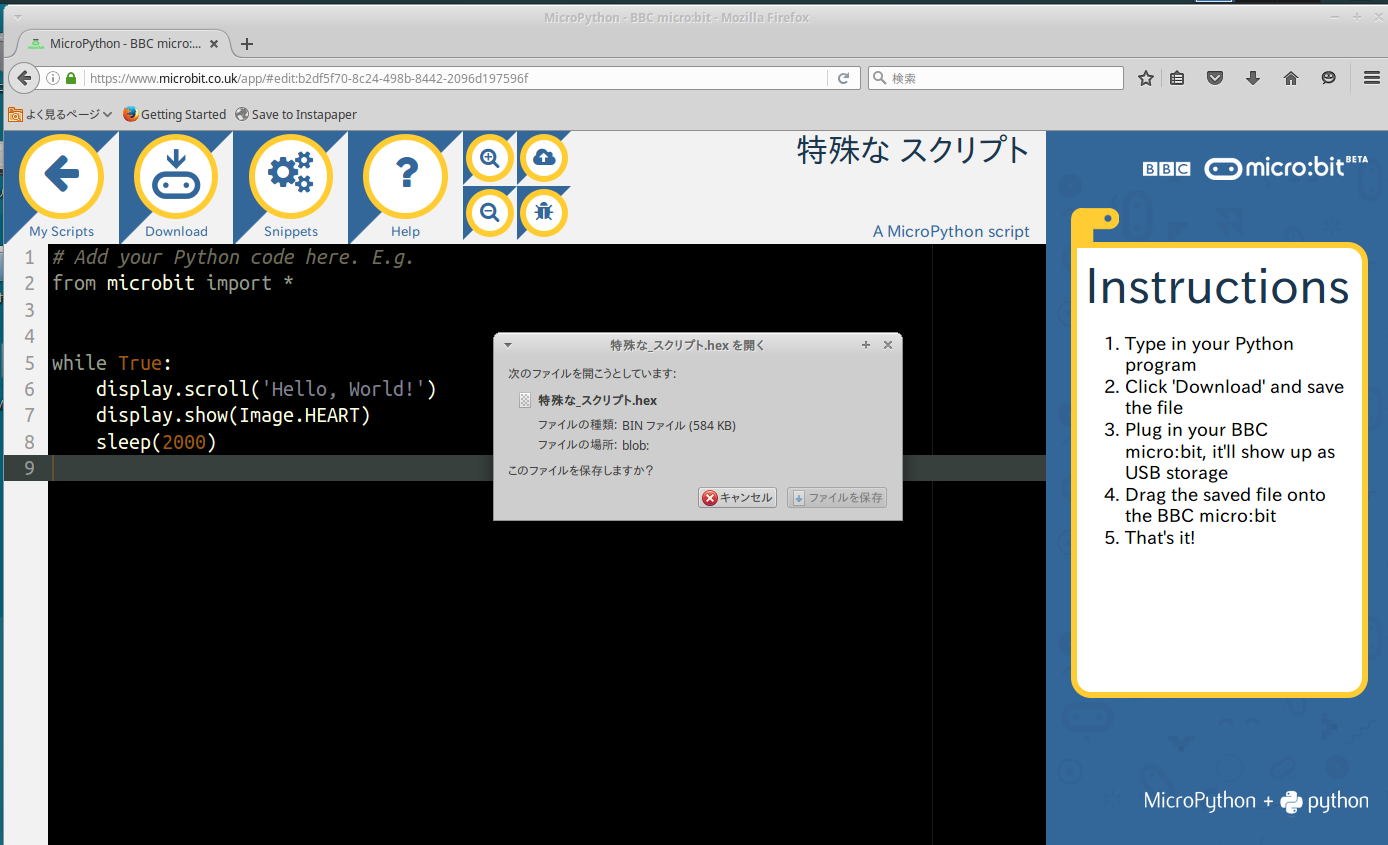Click the Download micro:bit icon
Screen dimensions: 1388x845
pyautogui.click(x=176, y=176)
